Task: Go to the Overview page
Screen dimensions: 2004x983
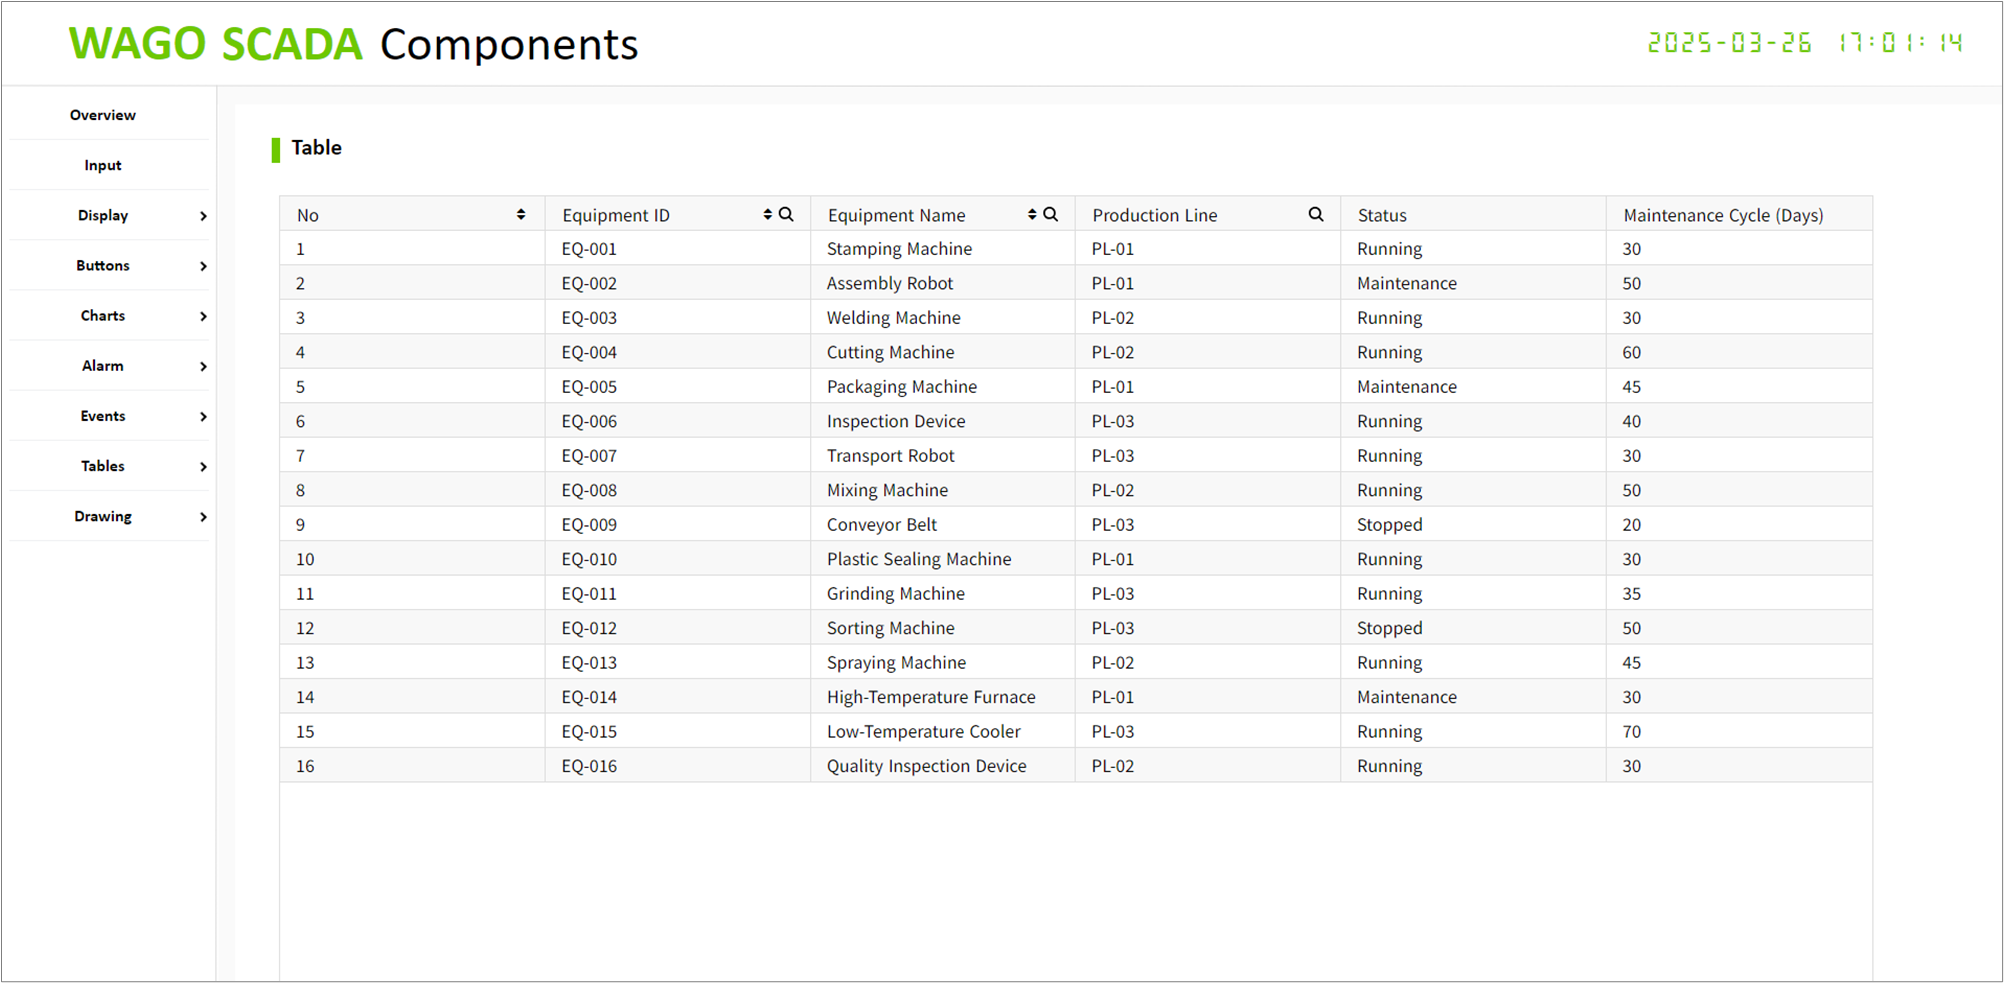Action: (103, 115)
